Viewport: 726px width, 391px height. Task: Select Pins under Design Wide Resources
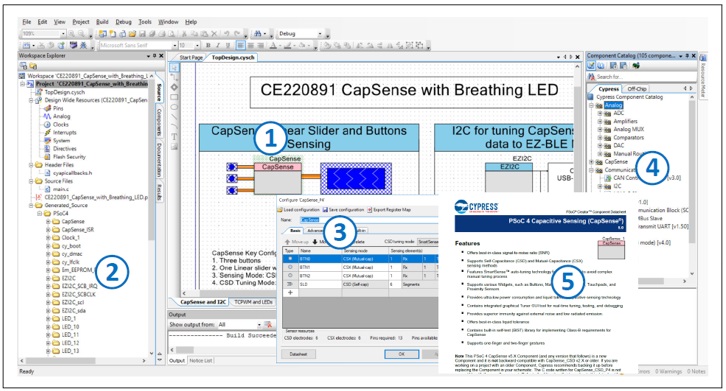(58, 108)
